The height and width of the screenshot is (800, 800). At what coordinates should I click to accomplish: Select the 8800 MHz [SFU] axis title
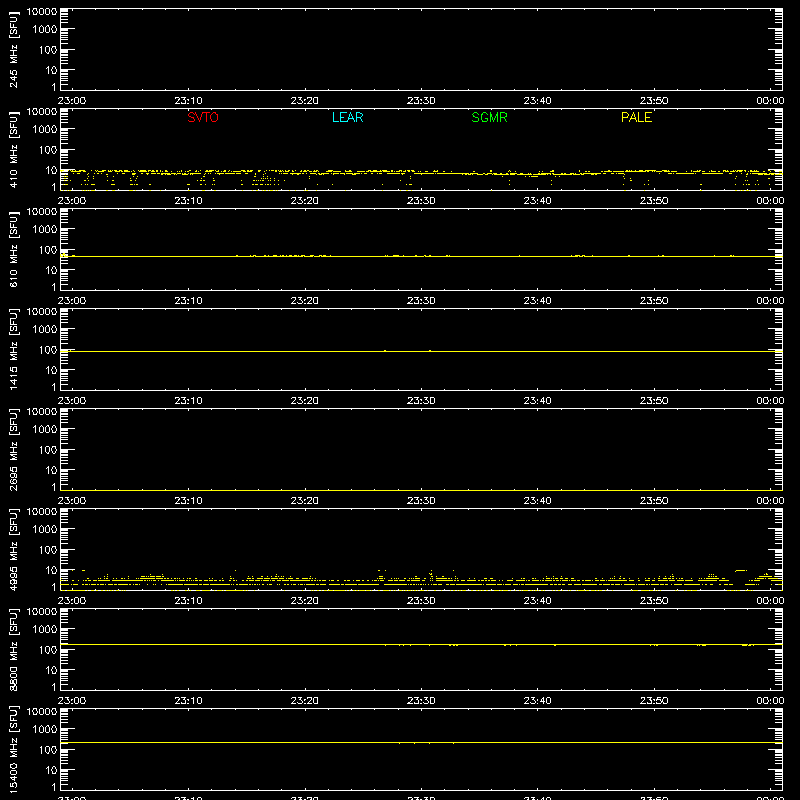[14, 649]
